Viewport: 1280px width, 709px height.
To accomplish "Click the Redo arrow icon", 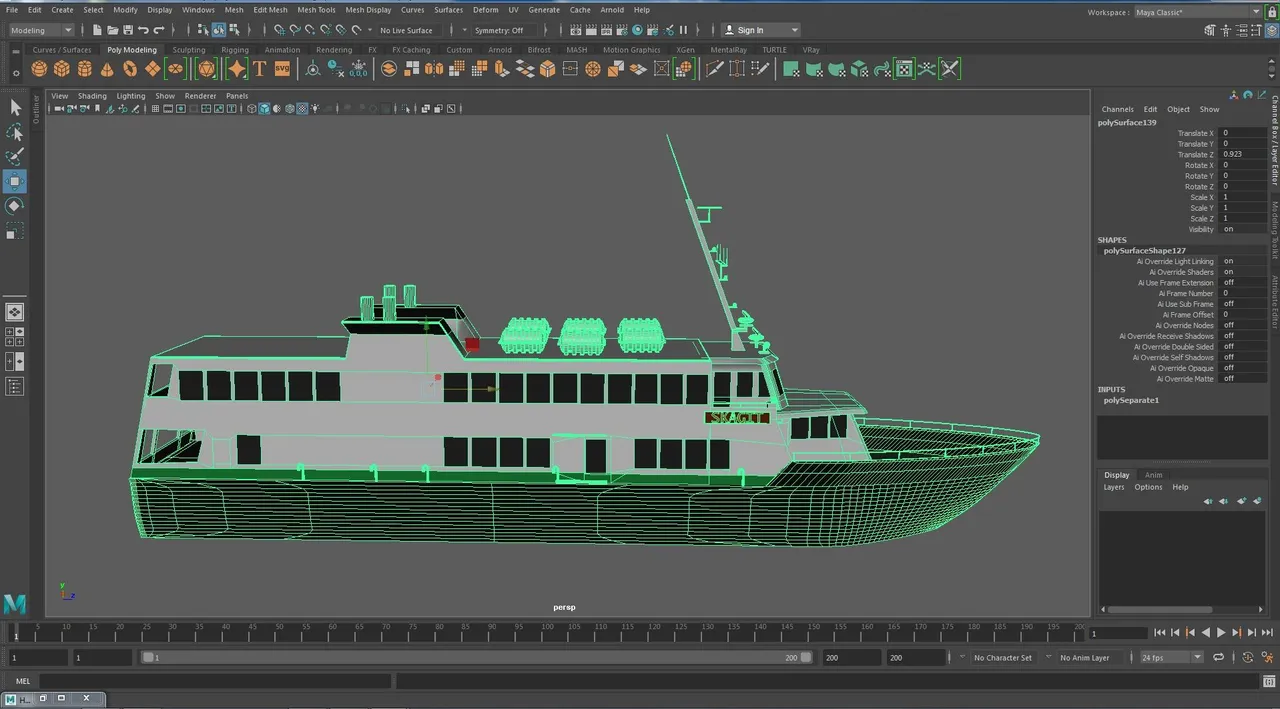I will pyautogui.click(x=159, y=30).
